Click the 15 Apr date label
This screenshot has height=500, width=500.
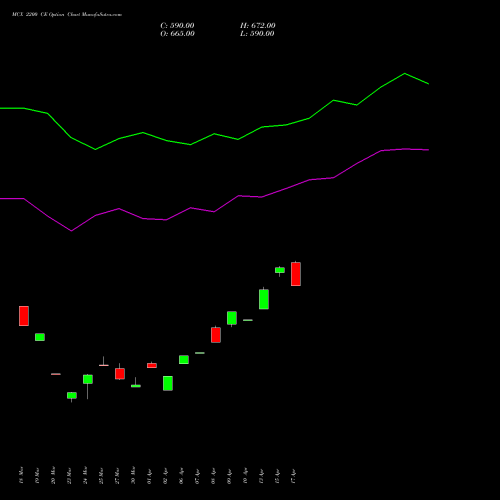(277, 476)
